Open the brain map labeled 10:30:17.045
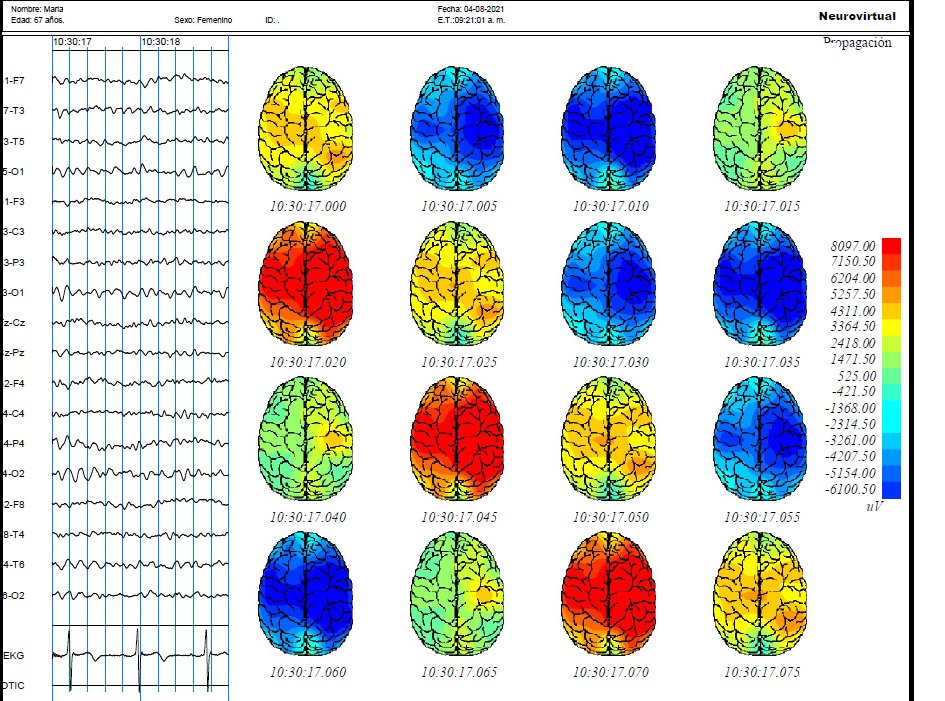 pos(457,439)
